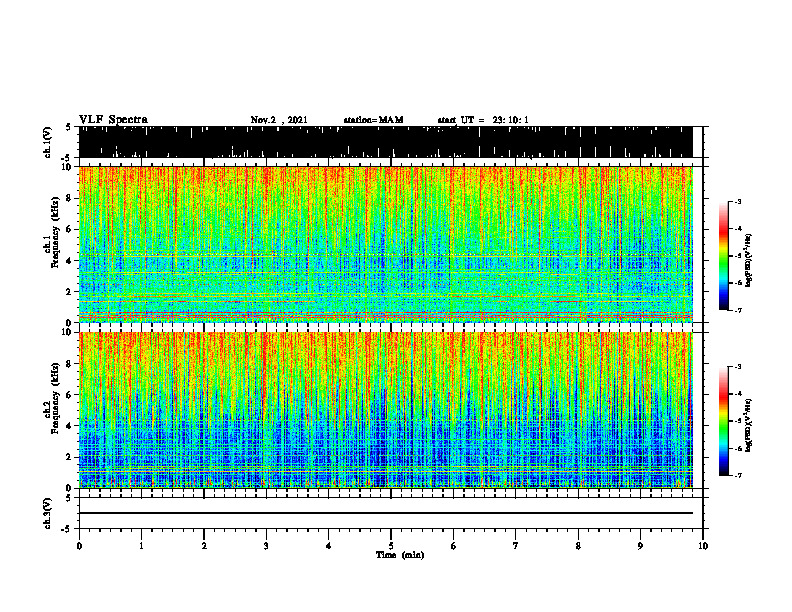The height and width of the screenshot is (612, 792).
Task: Click the time axis tick label 2
Action: [x=204, y=546]
